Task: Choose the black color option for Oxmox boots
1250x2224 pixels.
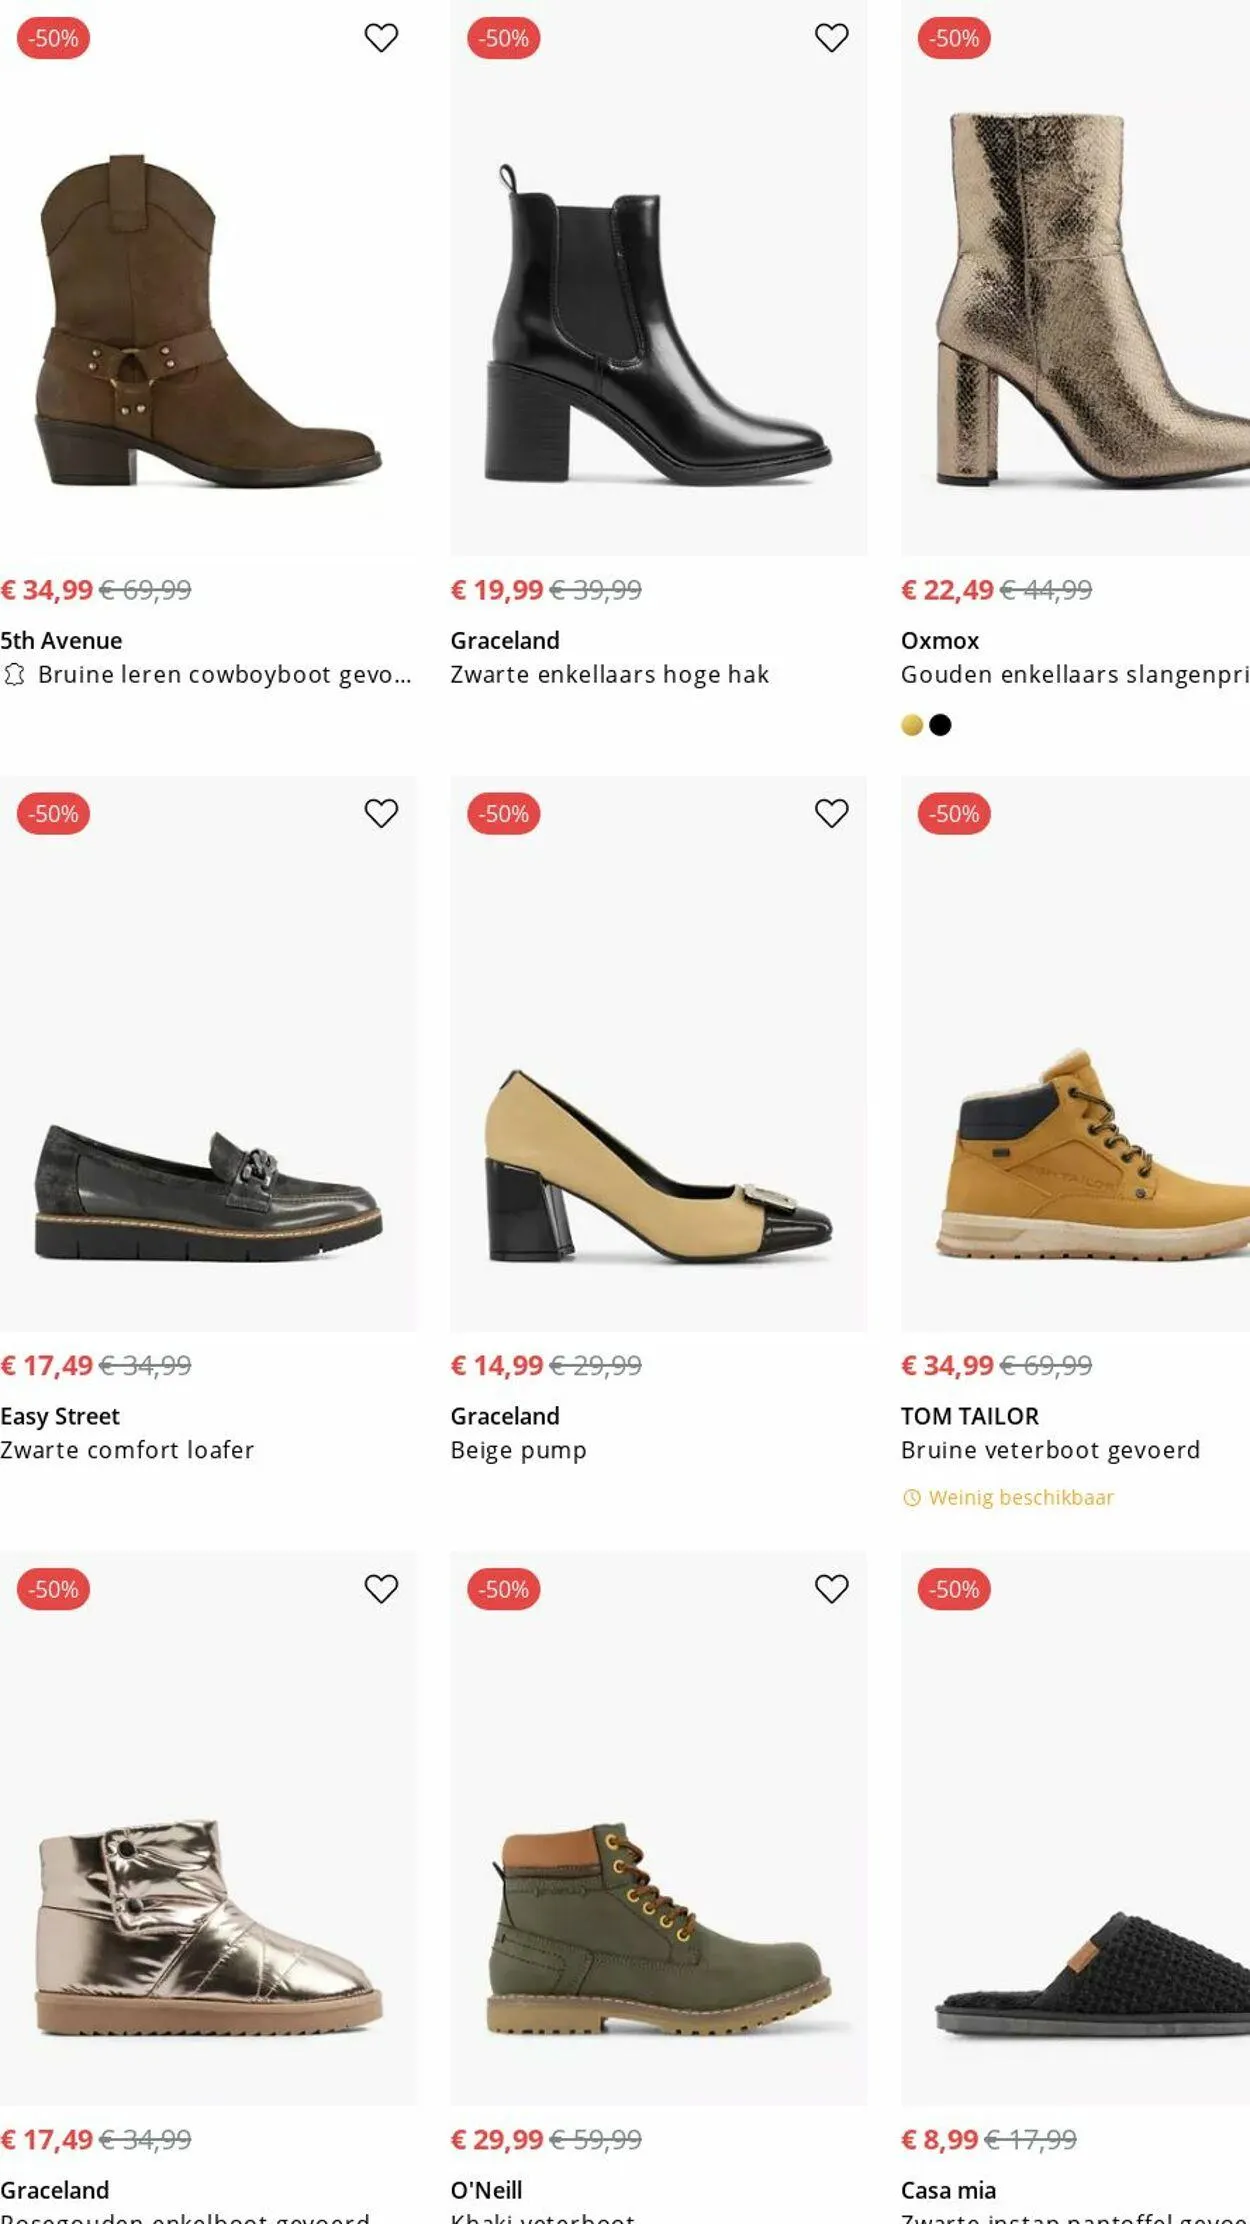Action: tap(940, 725)
